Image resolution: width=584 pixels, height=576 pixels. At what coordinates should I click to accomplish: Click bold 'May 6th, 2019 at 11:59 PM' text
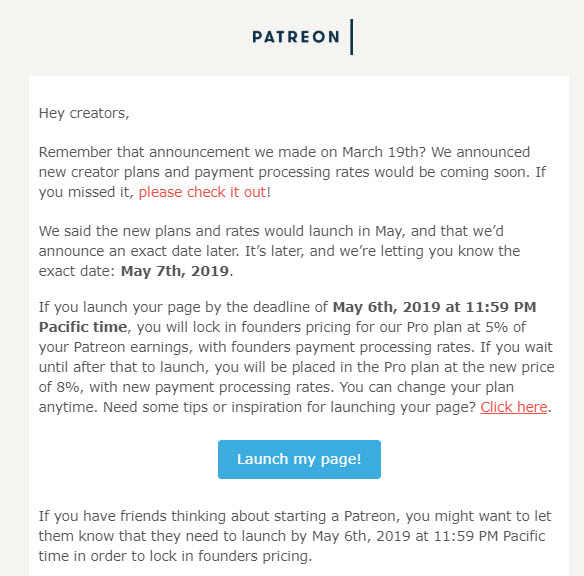coord(434,307)
